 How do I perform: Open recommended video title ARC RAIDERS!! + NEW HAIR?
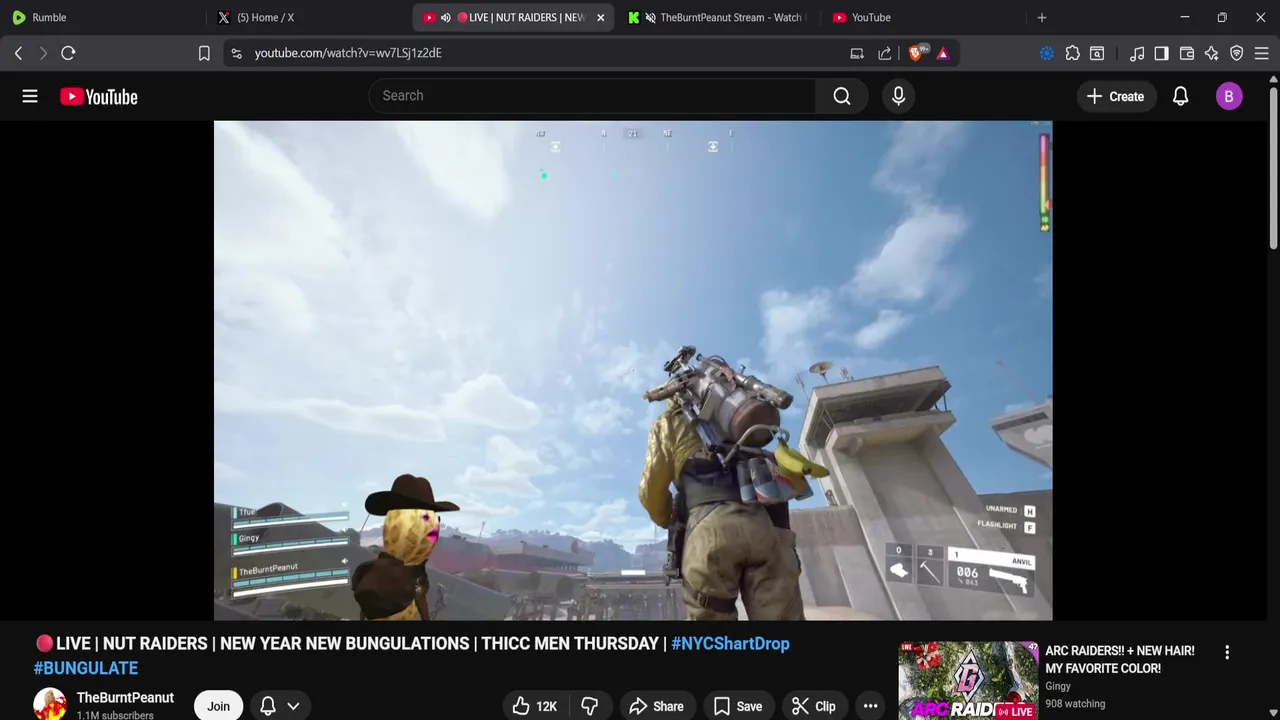(1120, 659)
